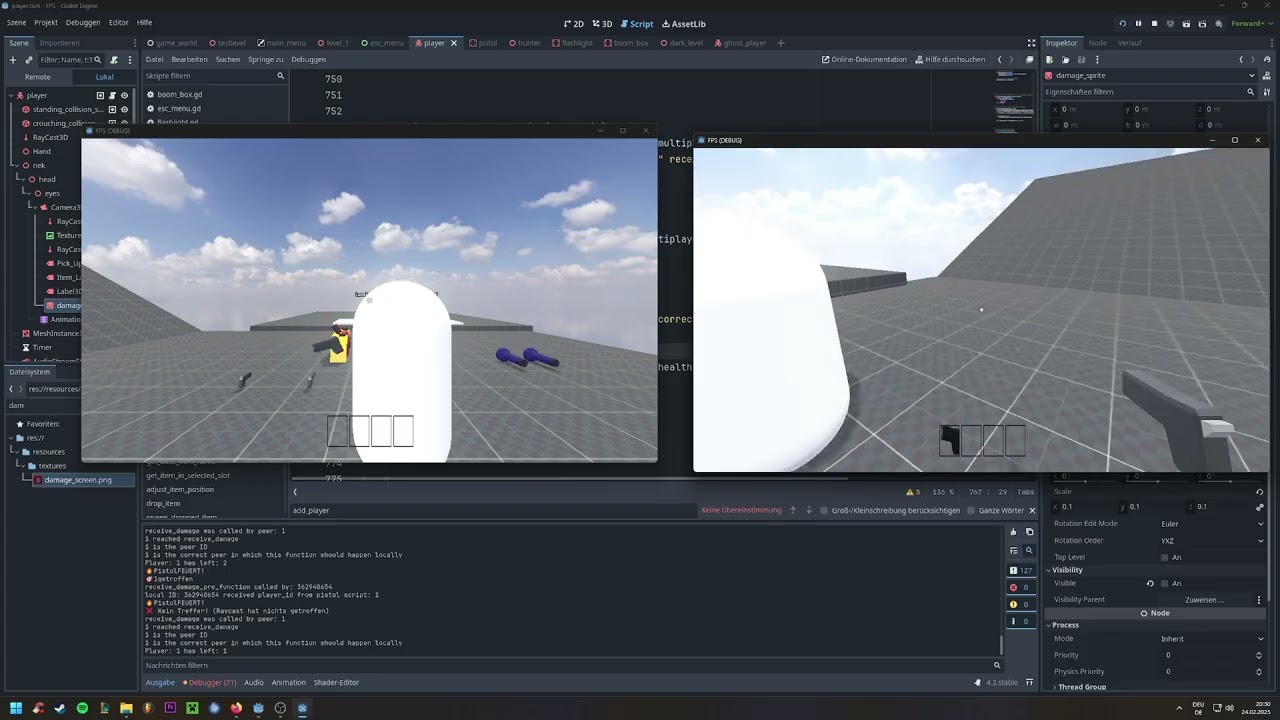Enable case sensitivity checkbox in search bar

823,510
